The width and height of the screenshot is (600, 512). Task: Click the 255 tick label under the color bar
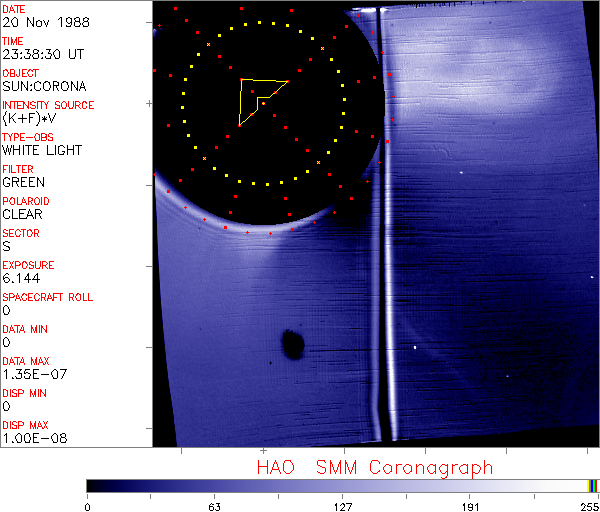(590, 506)
